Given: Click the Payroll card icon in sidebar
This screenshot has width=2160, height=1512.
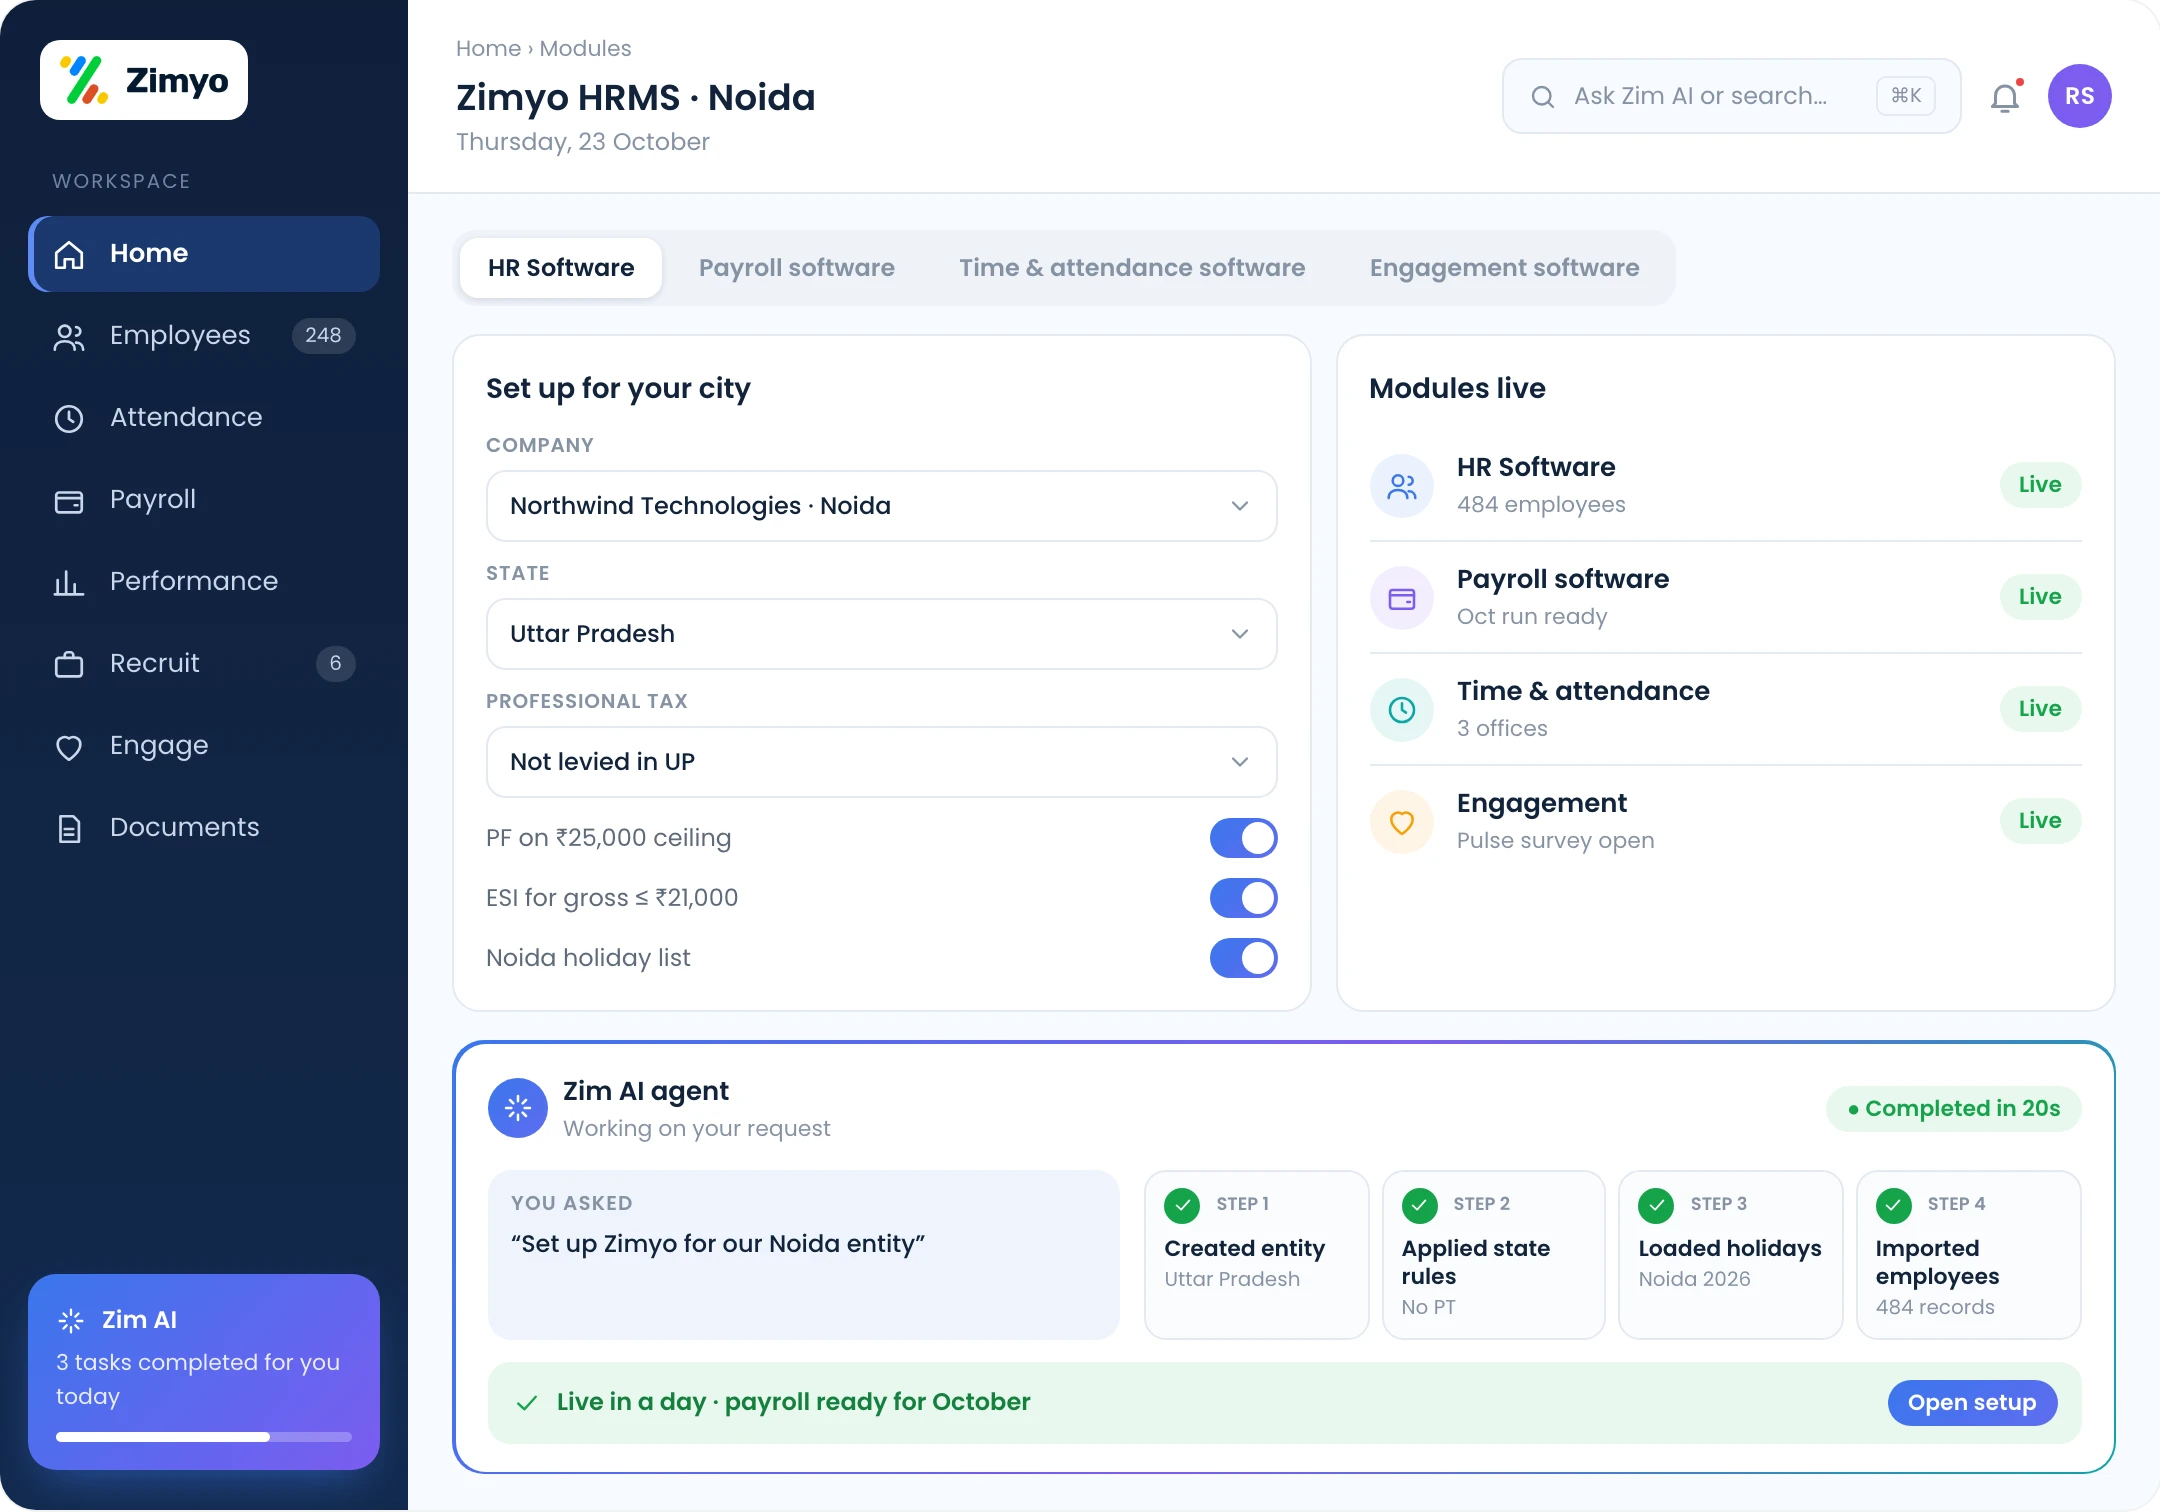Looking at the screenshot, I should tap(69, 500).
